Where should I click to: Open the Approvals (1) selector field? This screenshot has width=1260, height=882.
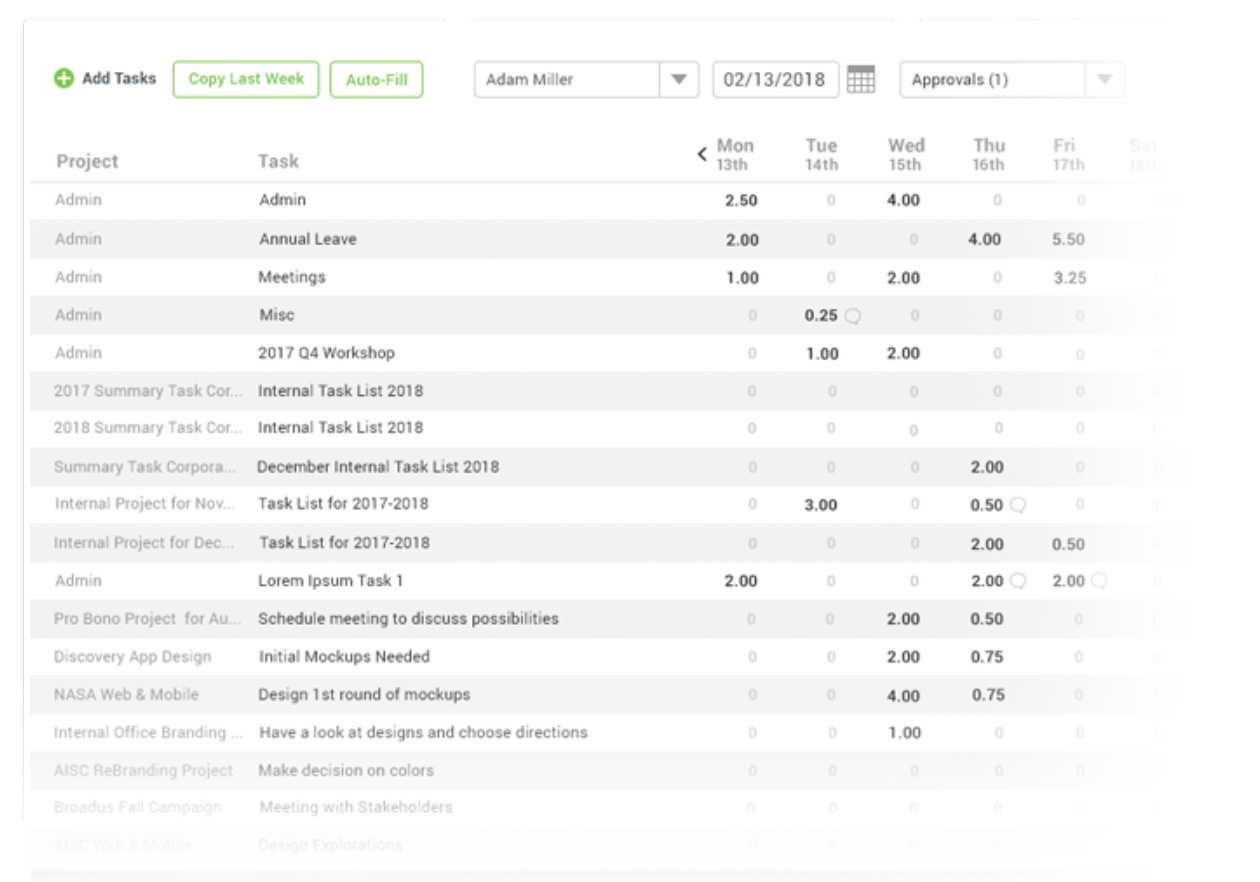1012,80
